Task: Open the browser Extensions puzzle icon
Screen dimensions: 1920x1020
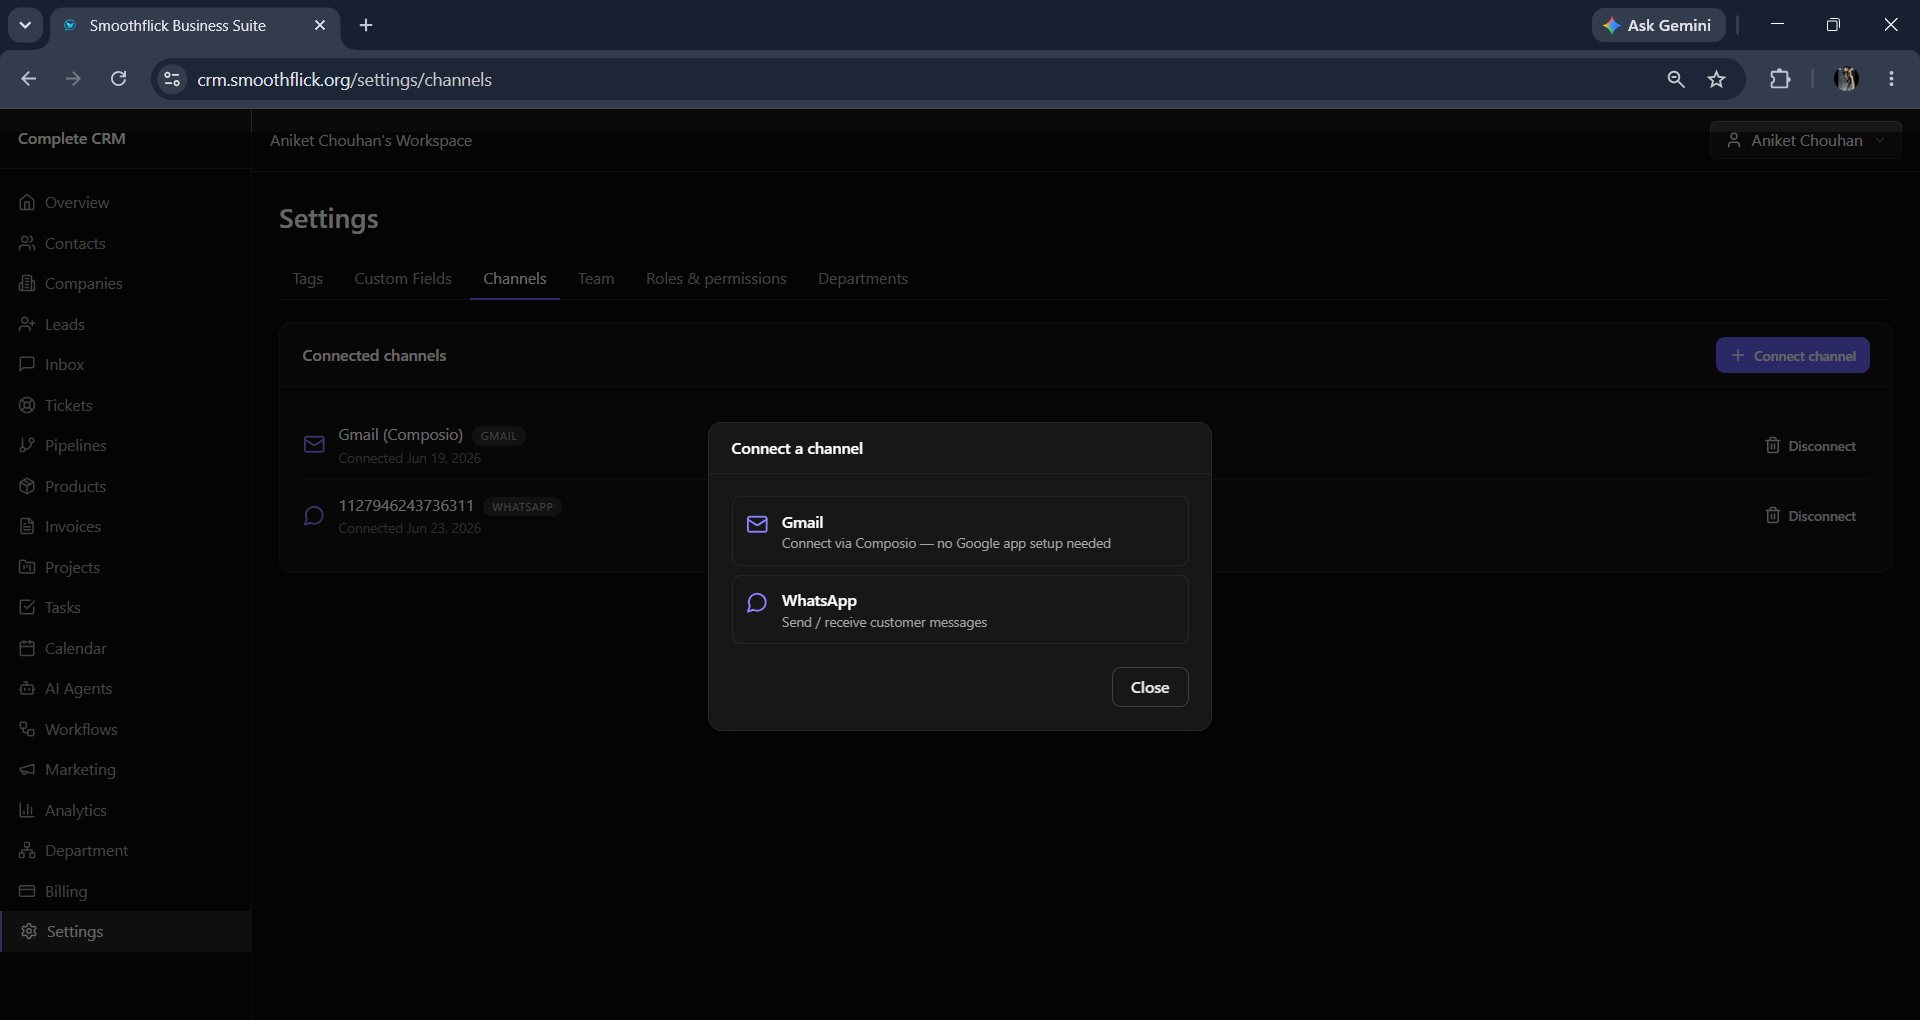Action: click(1780, 79)
